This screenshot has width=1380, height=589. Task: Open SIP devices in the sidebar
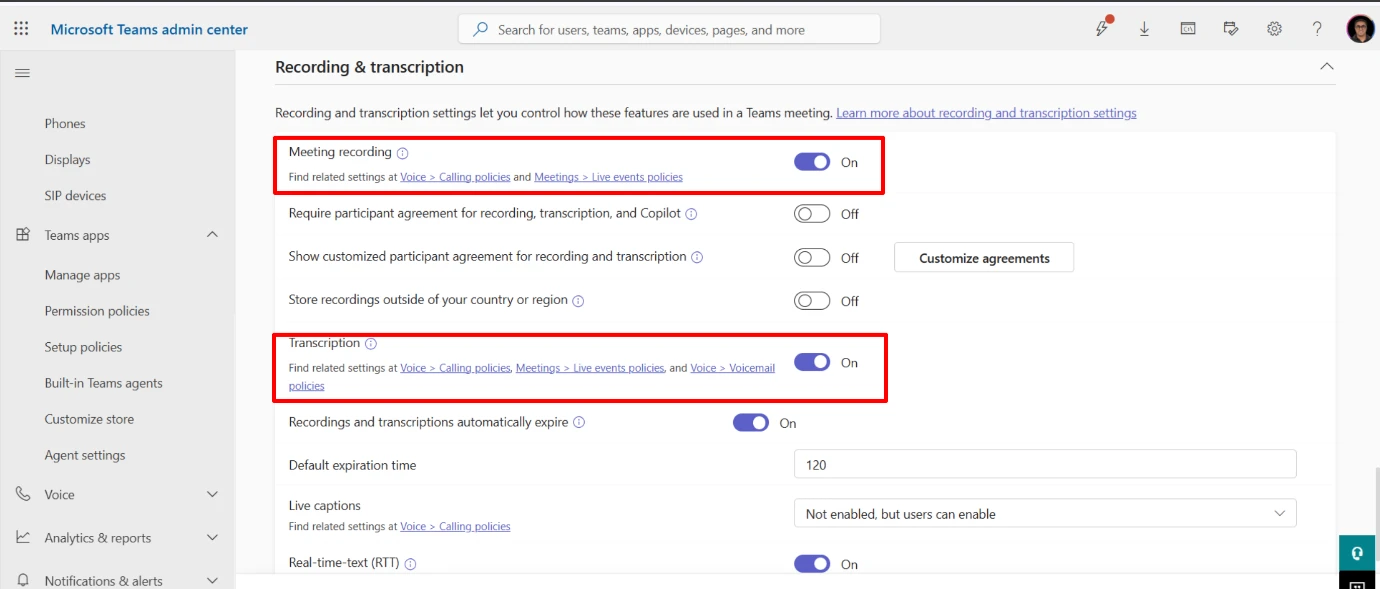[x=75, y=196]
